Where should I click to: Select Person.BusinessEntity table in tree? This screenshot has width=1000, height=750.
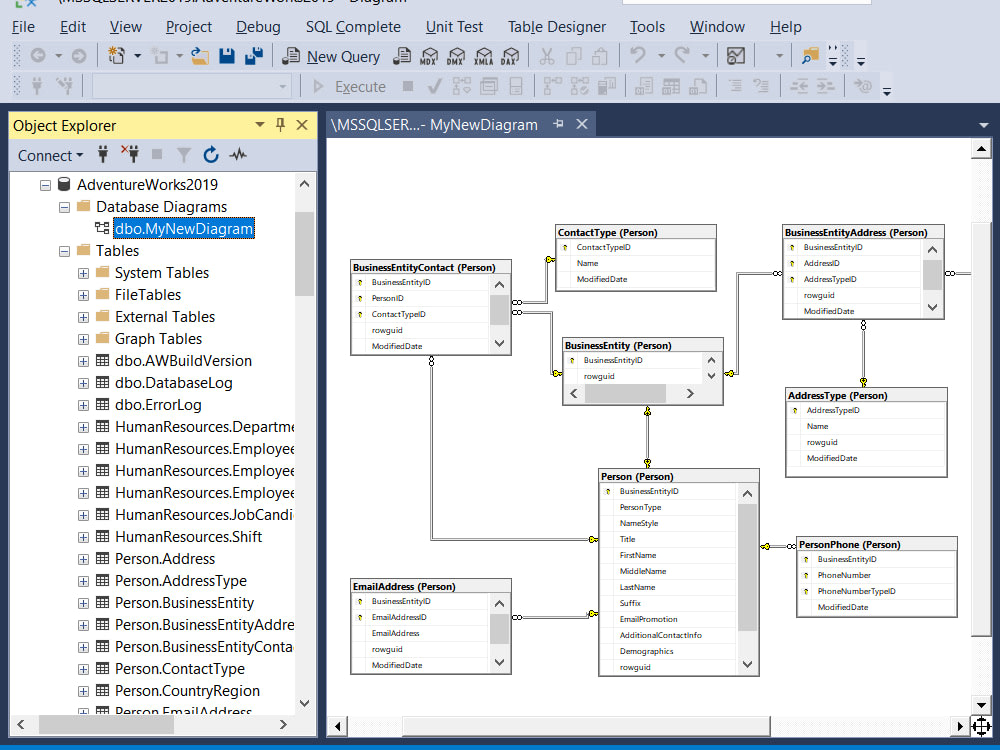coord(184,603)
